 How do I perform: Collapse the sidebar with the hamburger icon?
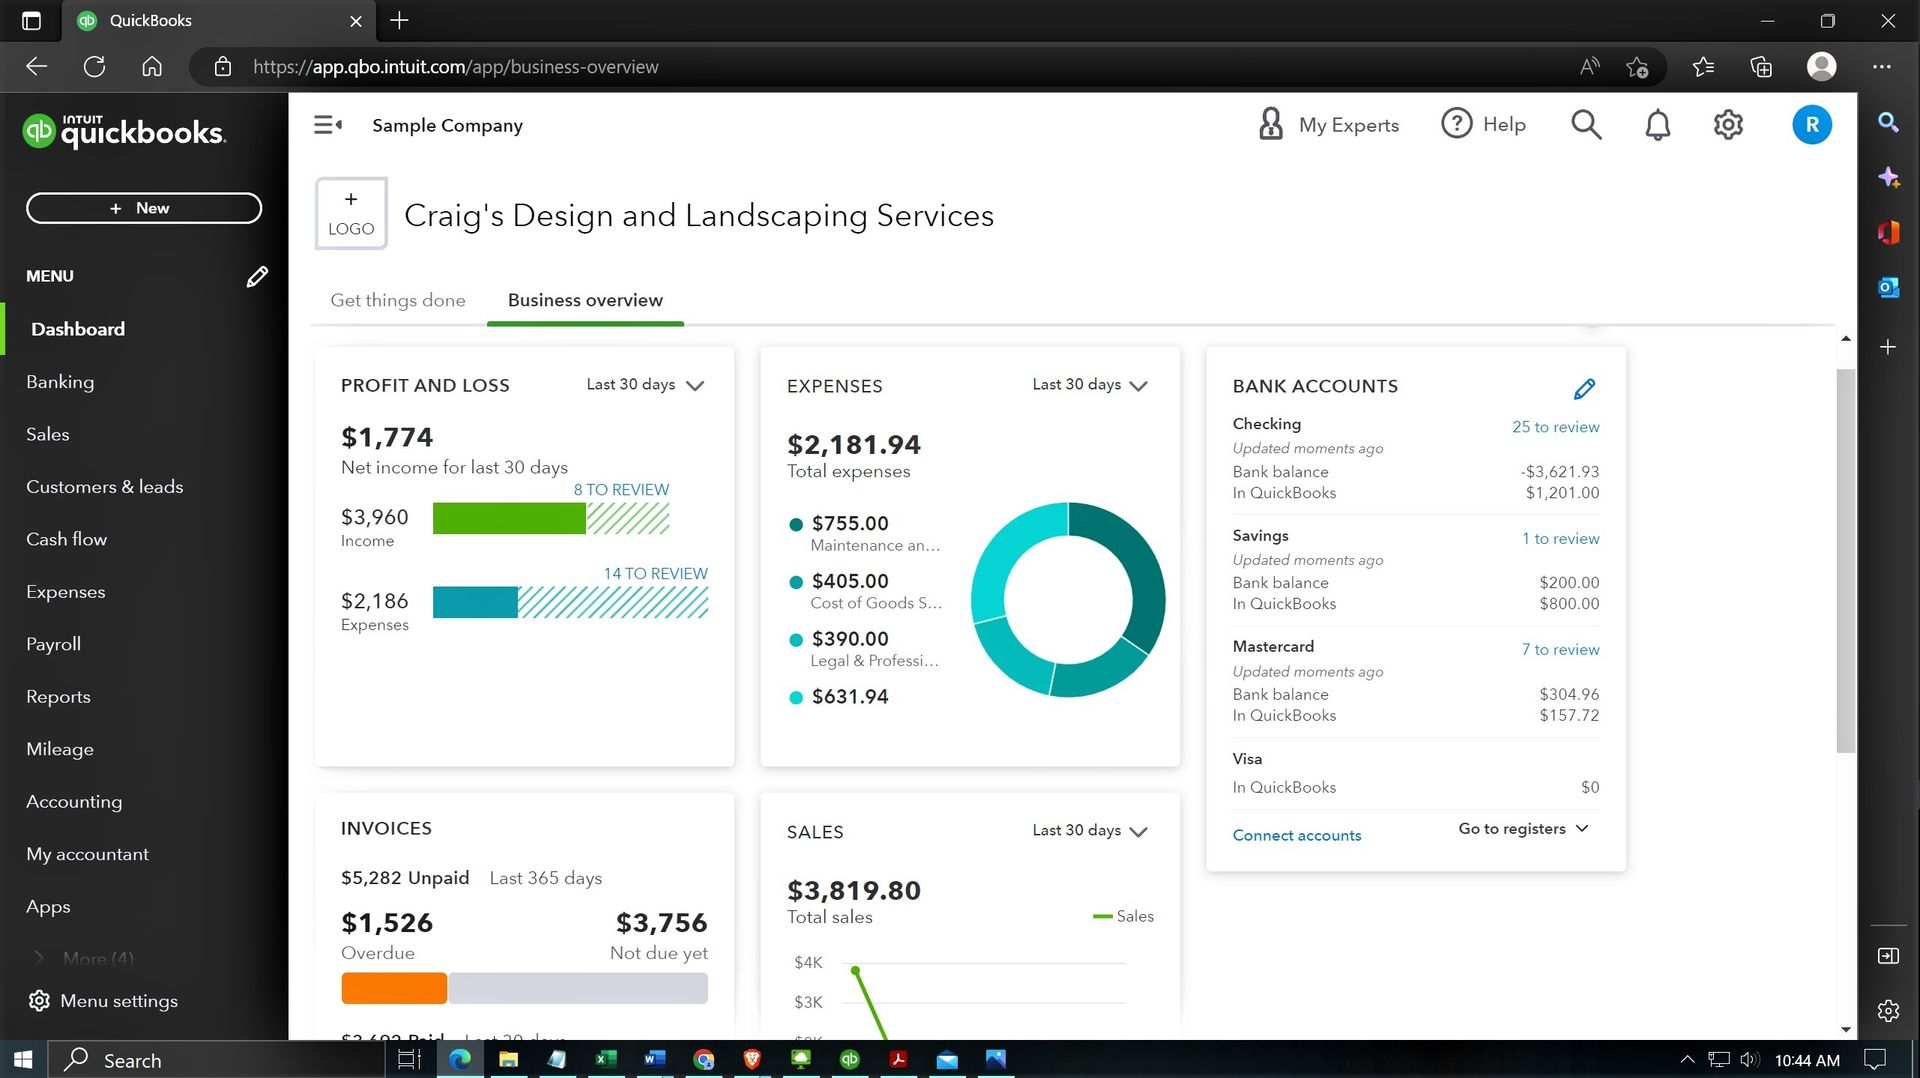pos(328,124)
